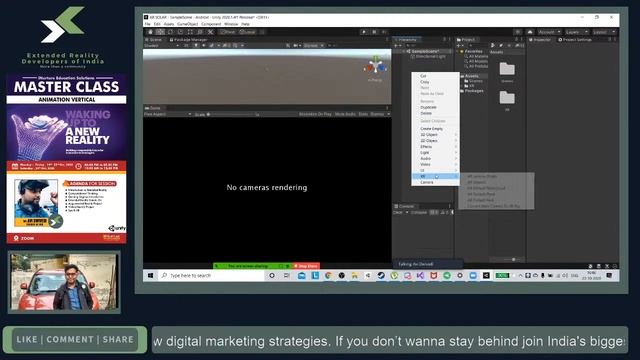This screenshot has width=640, height=360.
Task: Open the Windows Start menu
Action: (x=150, y=276)
